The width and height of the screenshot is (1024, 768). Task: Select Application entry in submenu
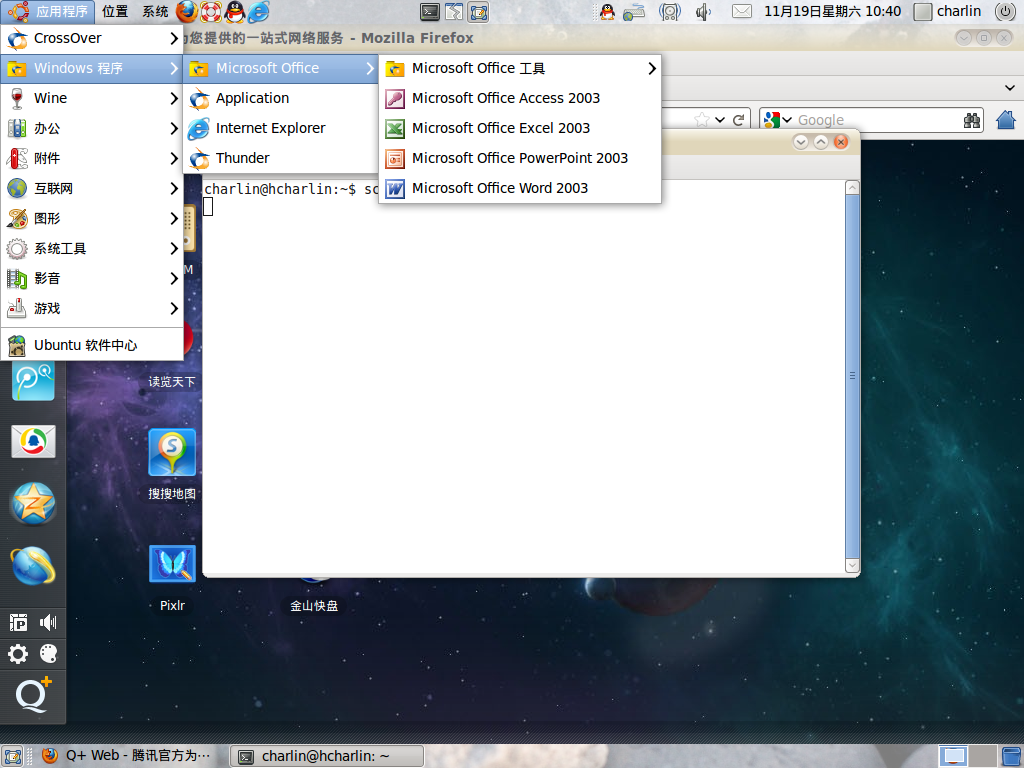click(x=281, y=98)
